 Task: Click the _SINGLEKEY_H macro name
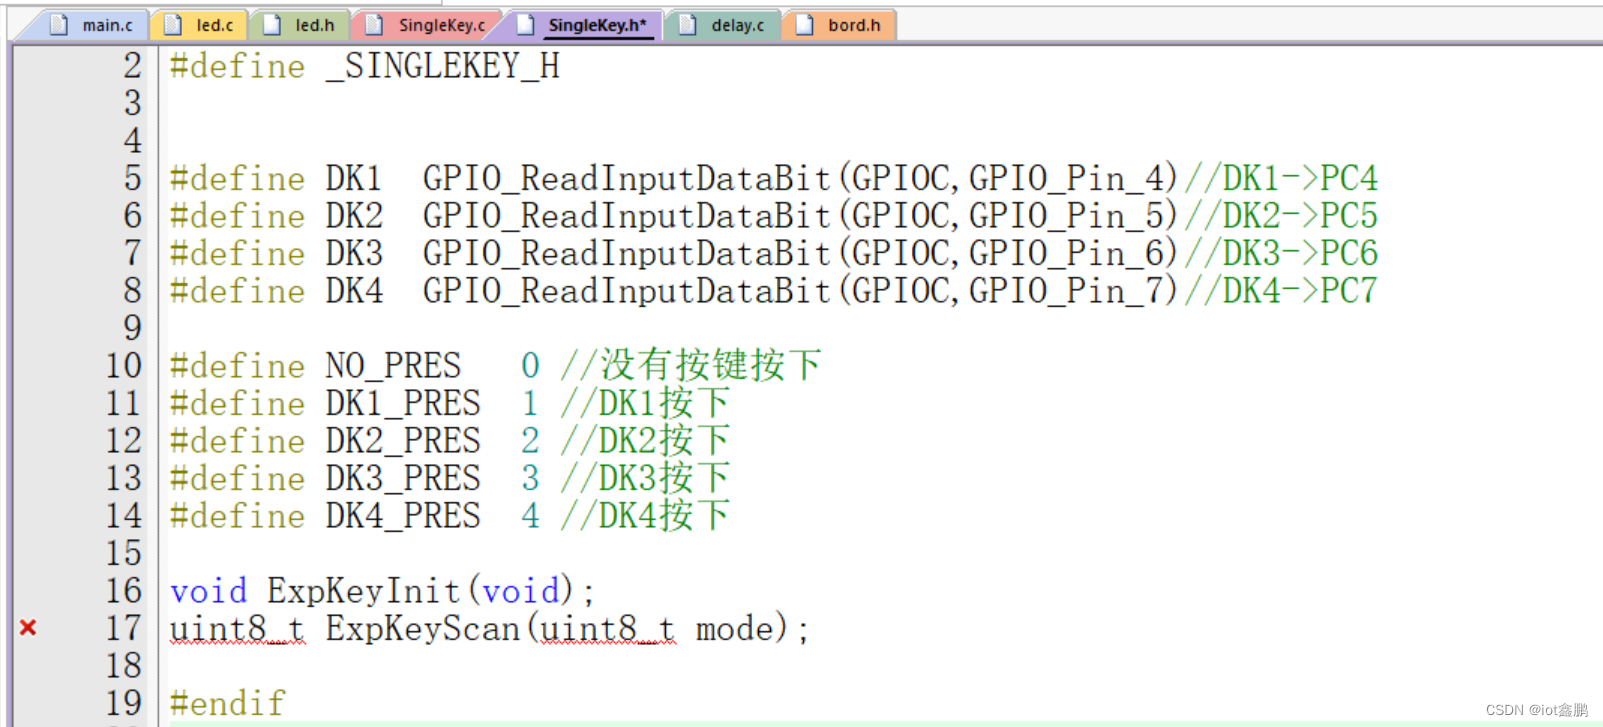443,66
